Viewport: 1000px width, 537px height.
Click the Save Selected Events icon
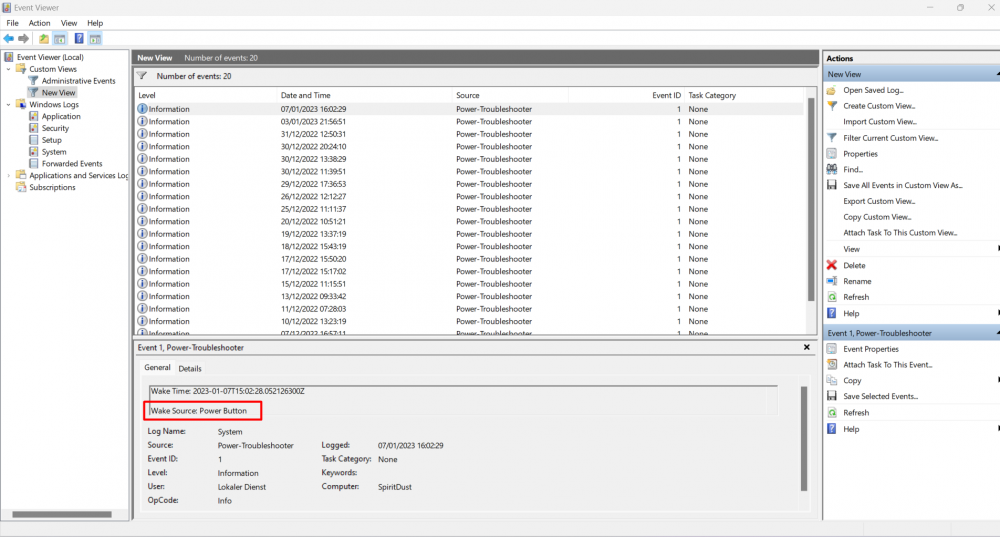(832, 396)
